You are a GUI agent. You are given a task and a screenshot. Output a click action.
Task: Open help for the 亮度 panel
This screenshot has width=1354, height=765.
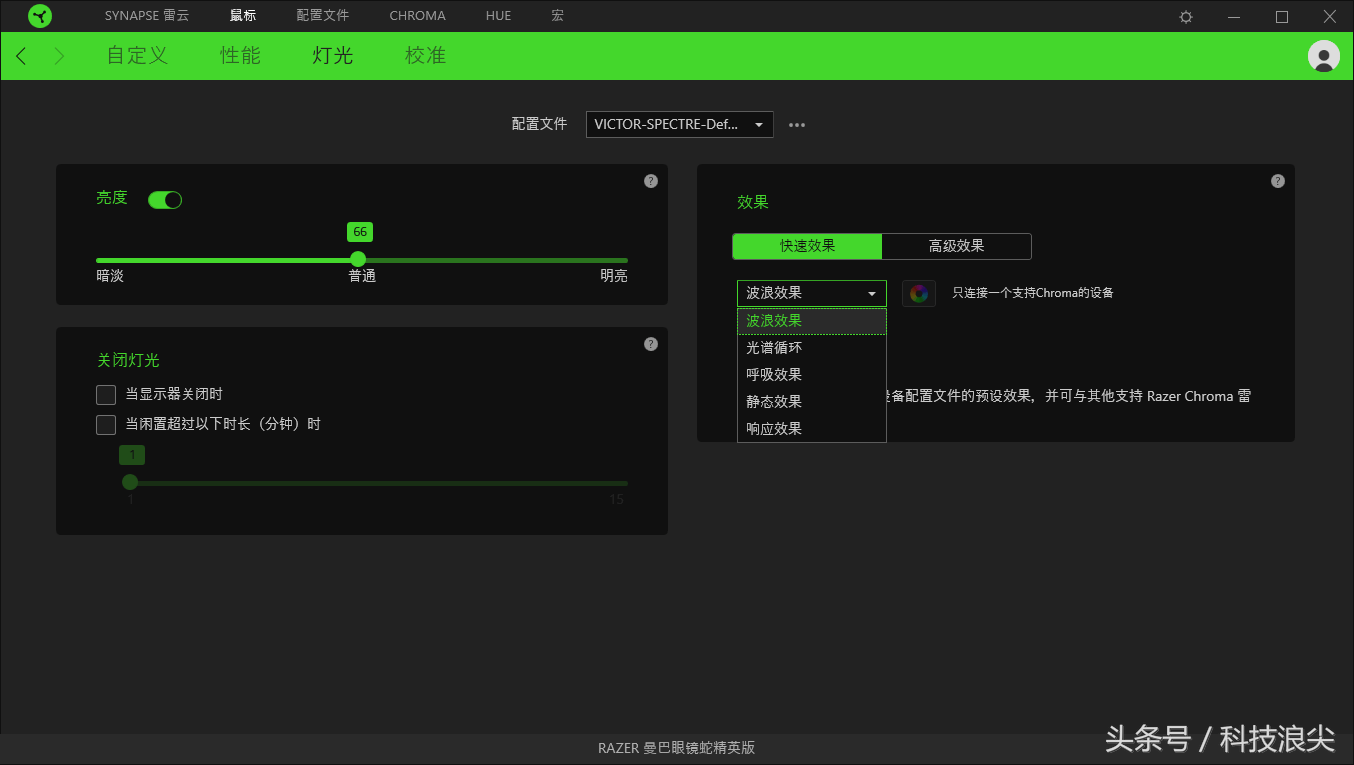(650, 180)
